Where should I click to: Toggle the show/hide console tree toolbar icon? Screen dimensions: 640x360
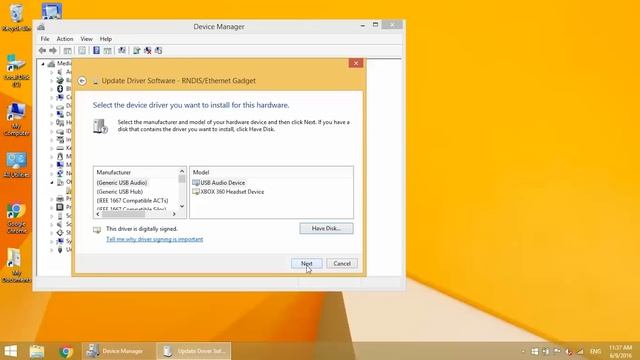tap(67, 51)
